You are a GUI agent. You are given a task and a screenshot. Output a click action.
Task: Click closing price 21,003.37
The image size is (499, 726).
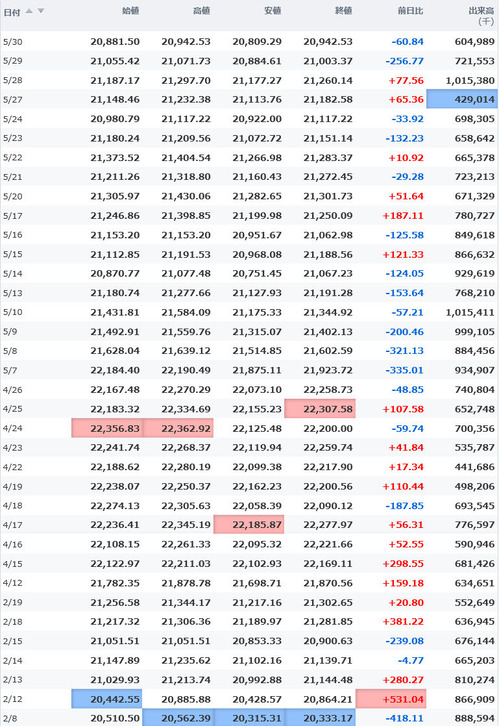pyautogui.click(x=328, y=61)
